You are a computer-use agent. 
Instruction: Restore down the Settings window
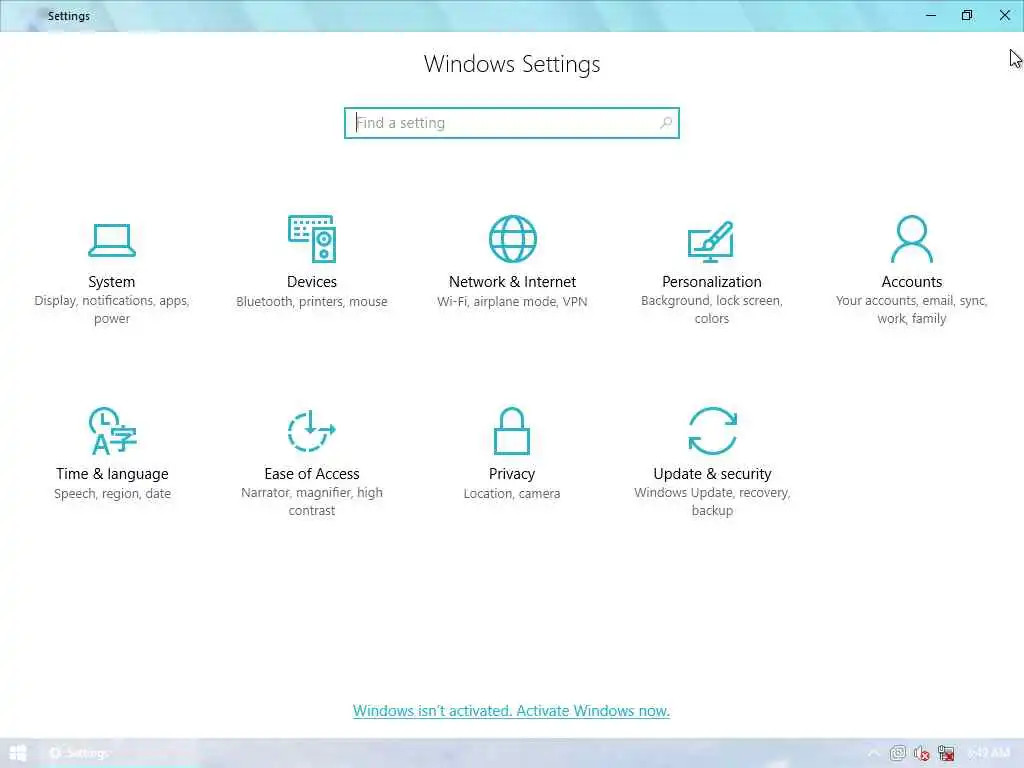(x=967, y=15)
